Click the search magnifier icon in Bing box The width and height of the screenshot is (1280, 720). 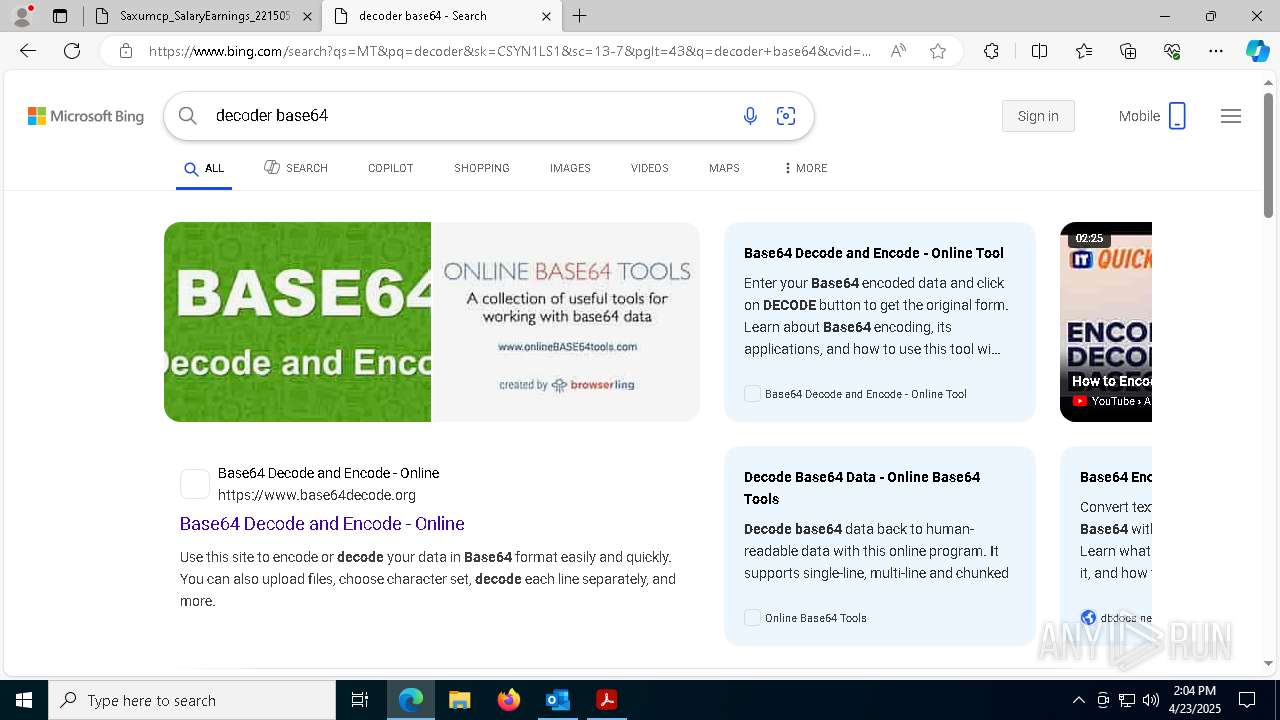pos(187,116)
